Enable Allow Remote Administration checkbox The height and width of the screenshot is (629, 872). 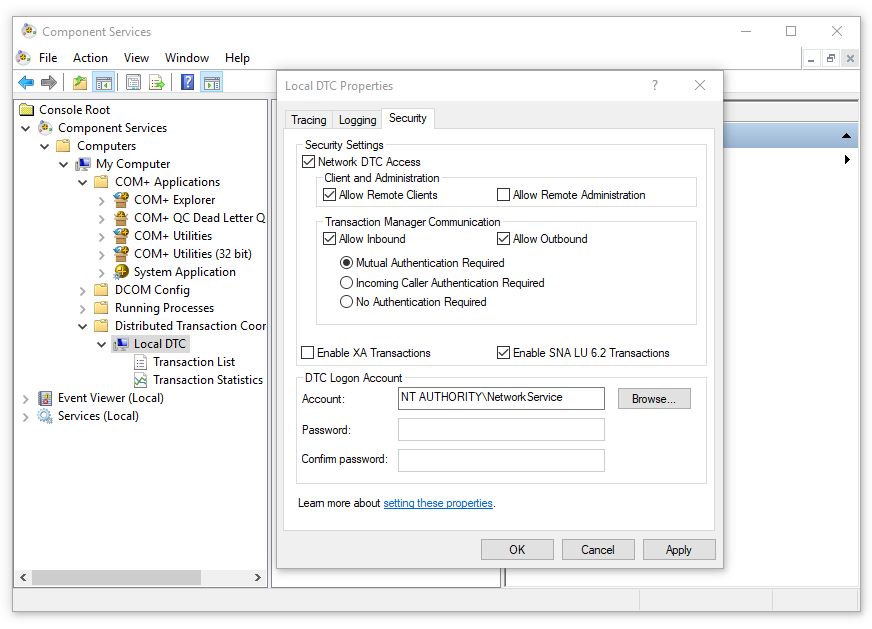504,195
